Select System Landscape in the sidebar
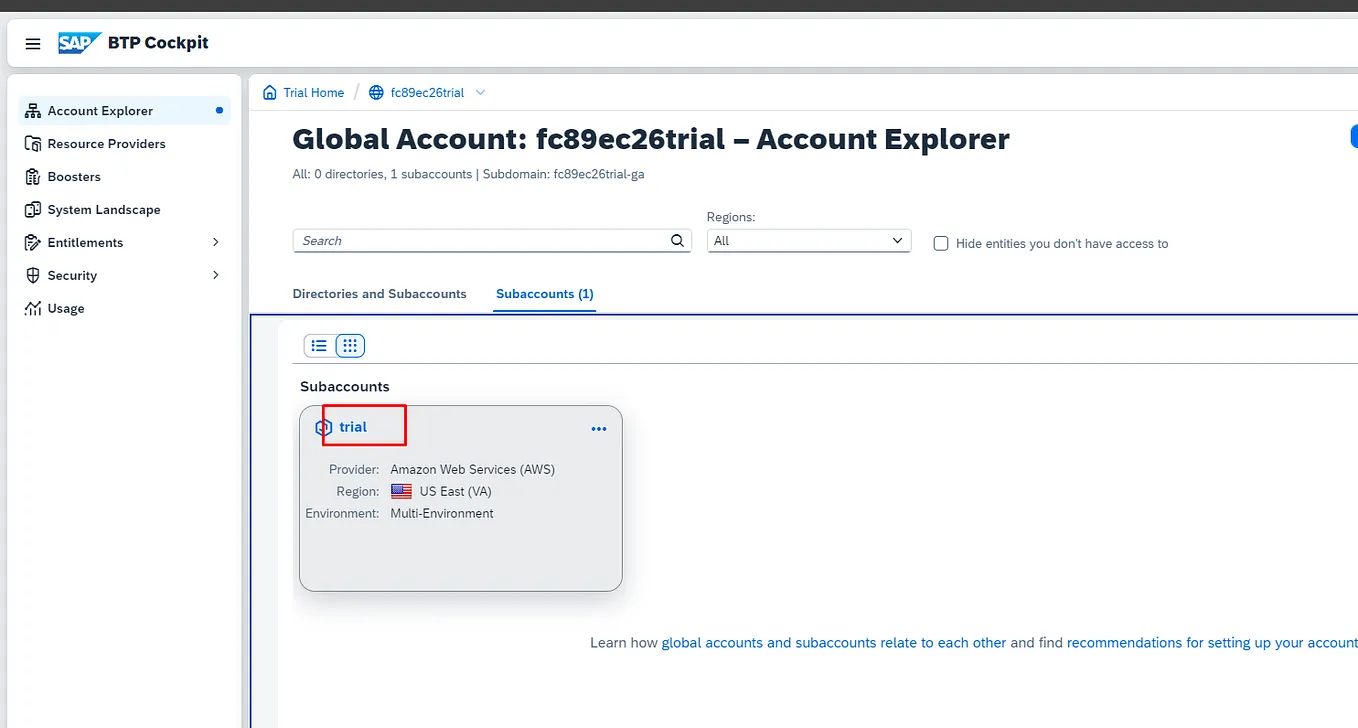Screen dimensions: 1358x728 pos(125,210)
